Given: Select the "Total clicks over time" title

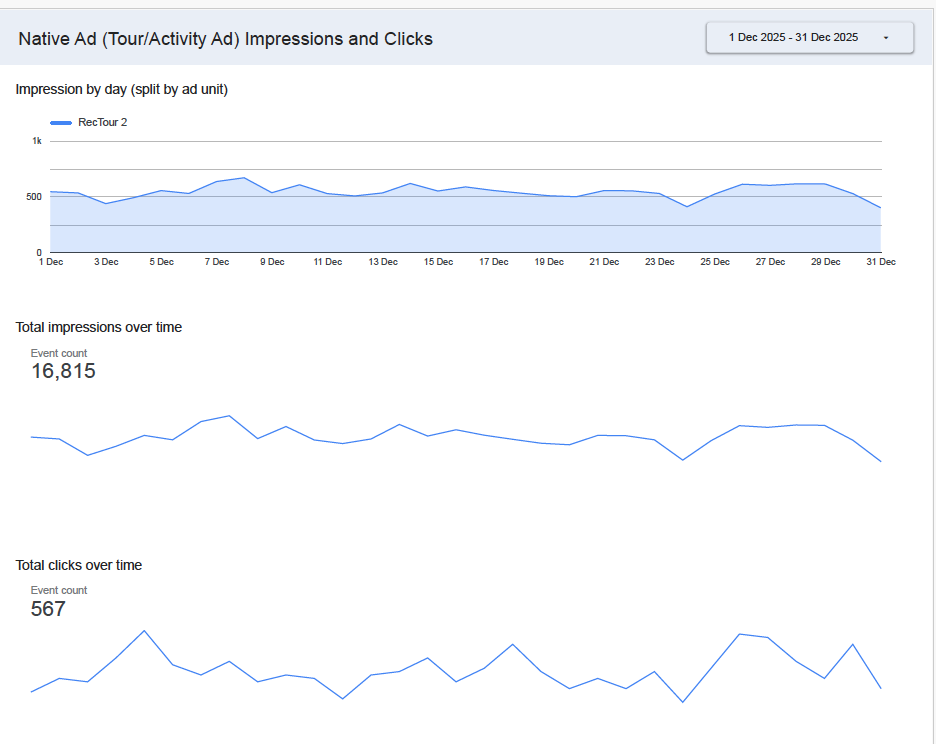Looking at the screenshot, I should [x=79, y=565].
